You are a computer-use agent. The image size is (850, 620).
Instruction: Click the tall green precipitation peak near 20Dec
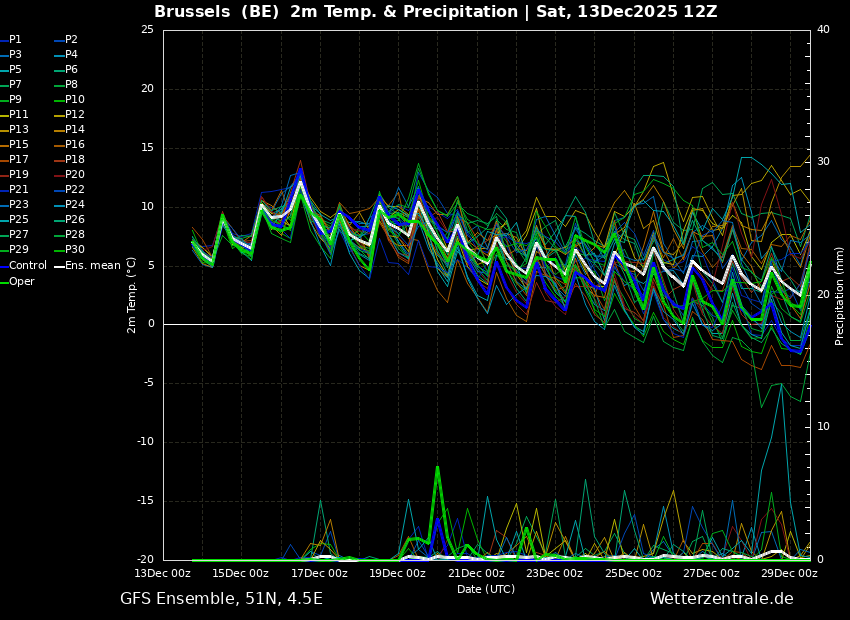437,470
